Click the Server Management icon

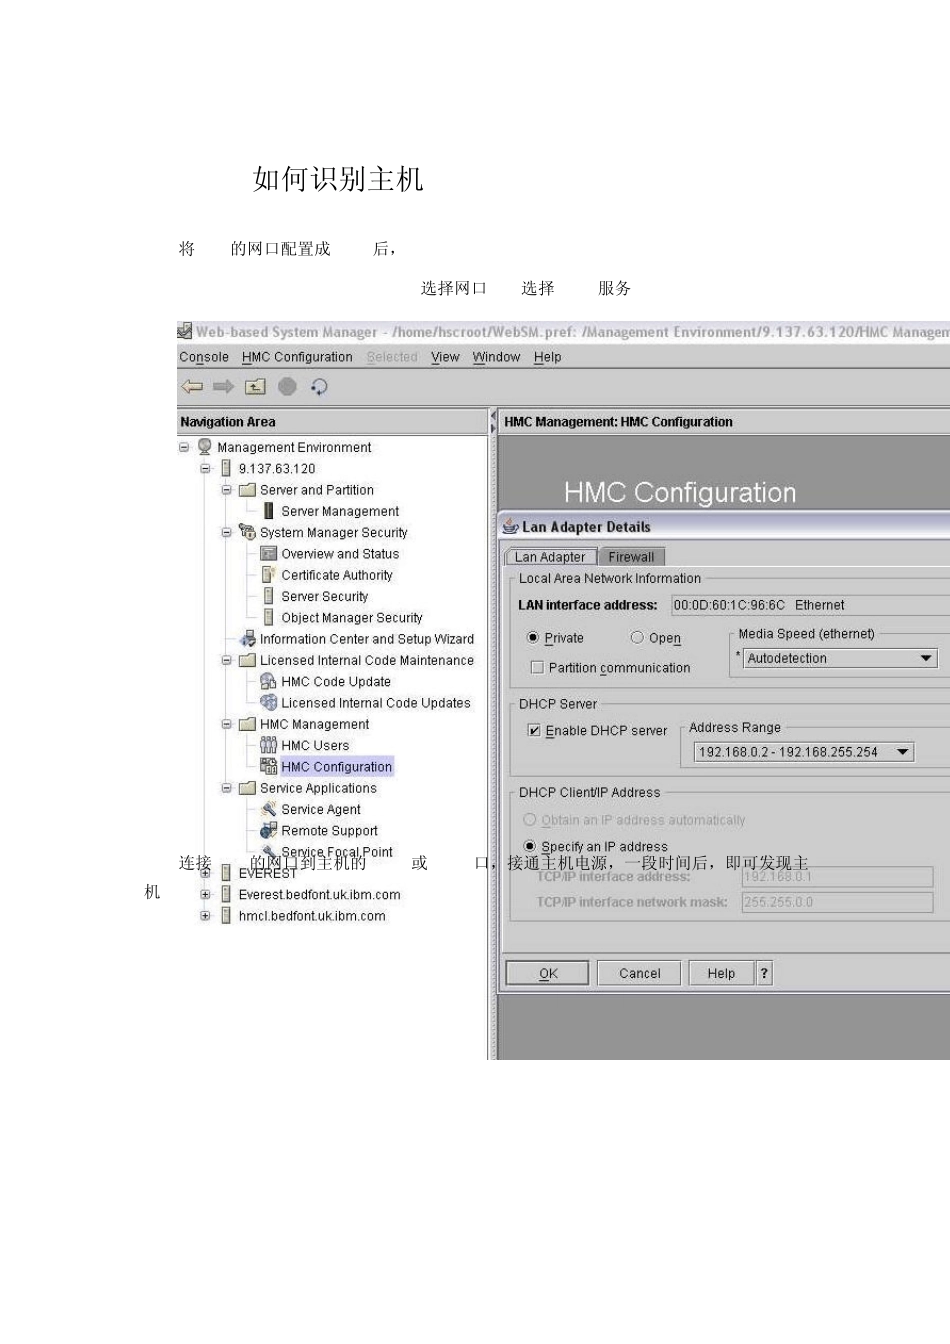pyautogui.click(x=268, y=511)
